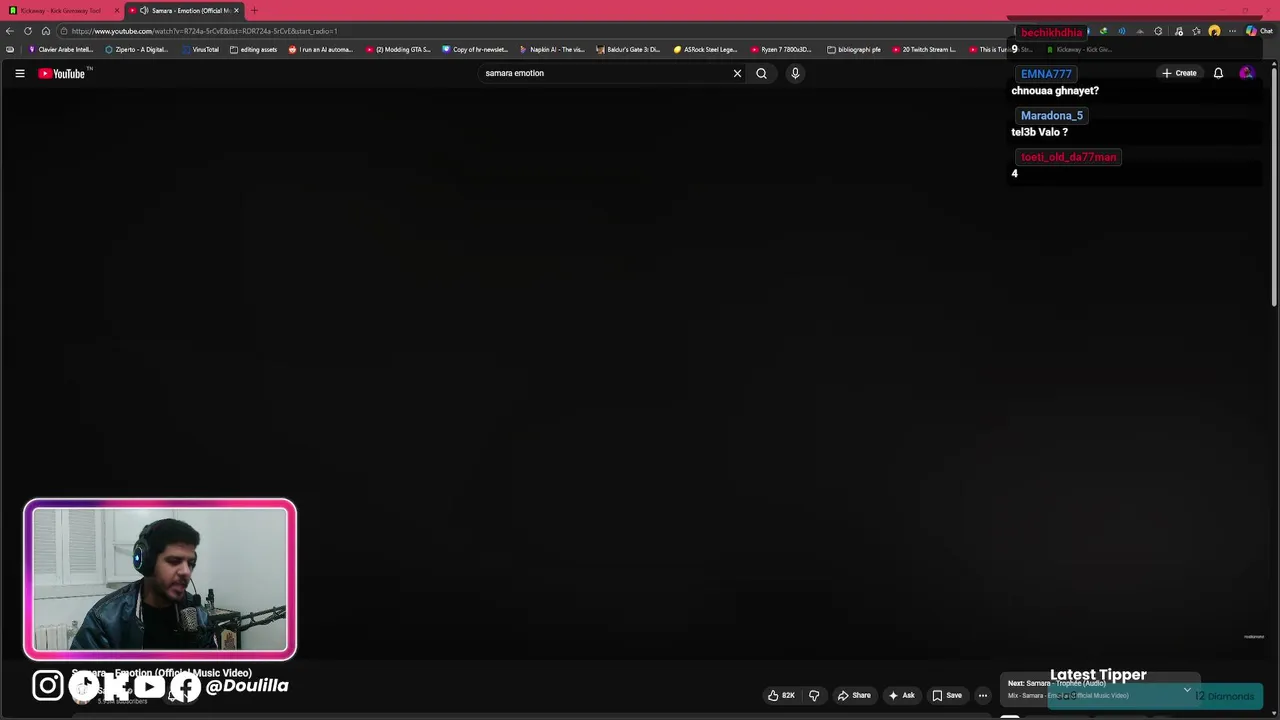Click the Ask button under the video
This screenshot has height=720, width=1280.
(x=901, y=695)
